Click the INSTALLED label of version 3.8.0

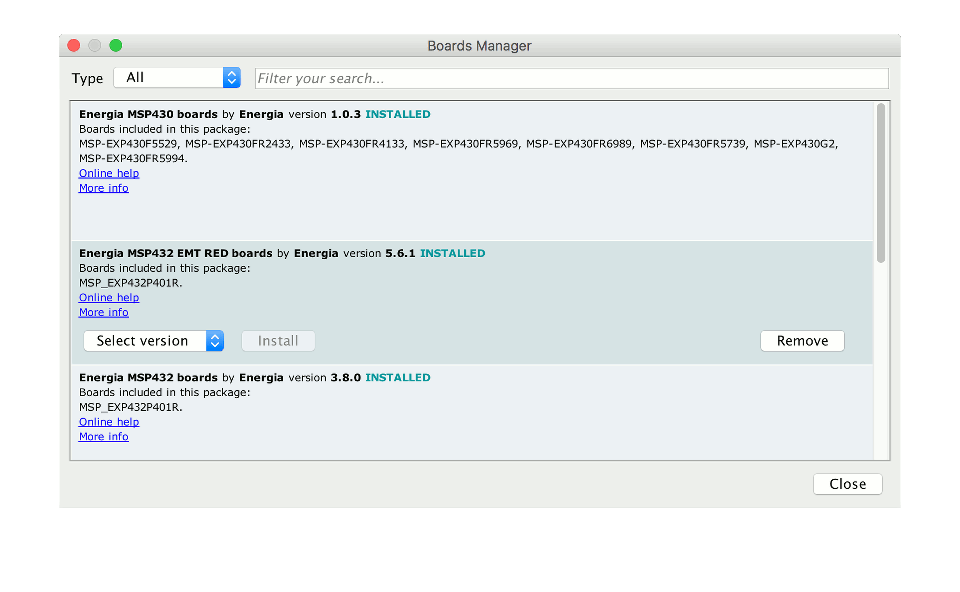[398, 378]
